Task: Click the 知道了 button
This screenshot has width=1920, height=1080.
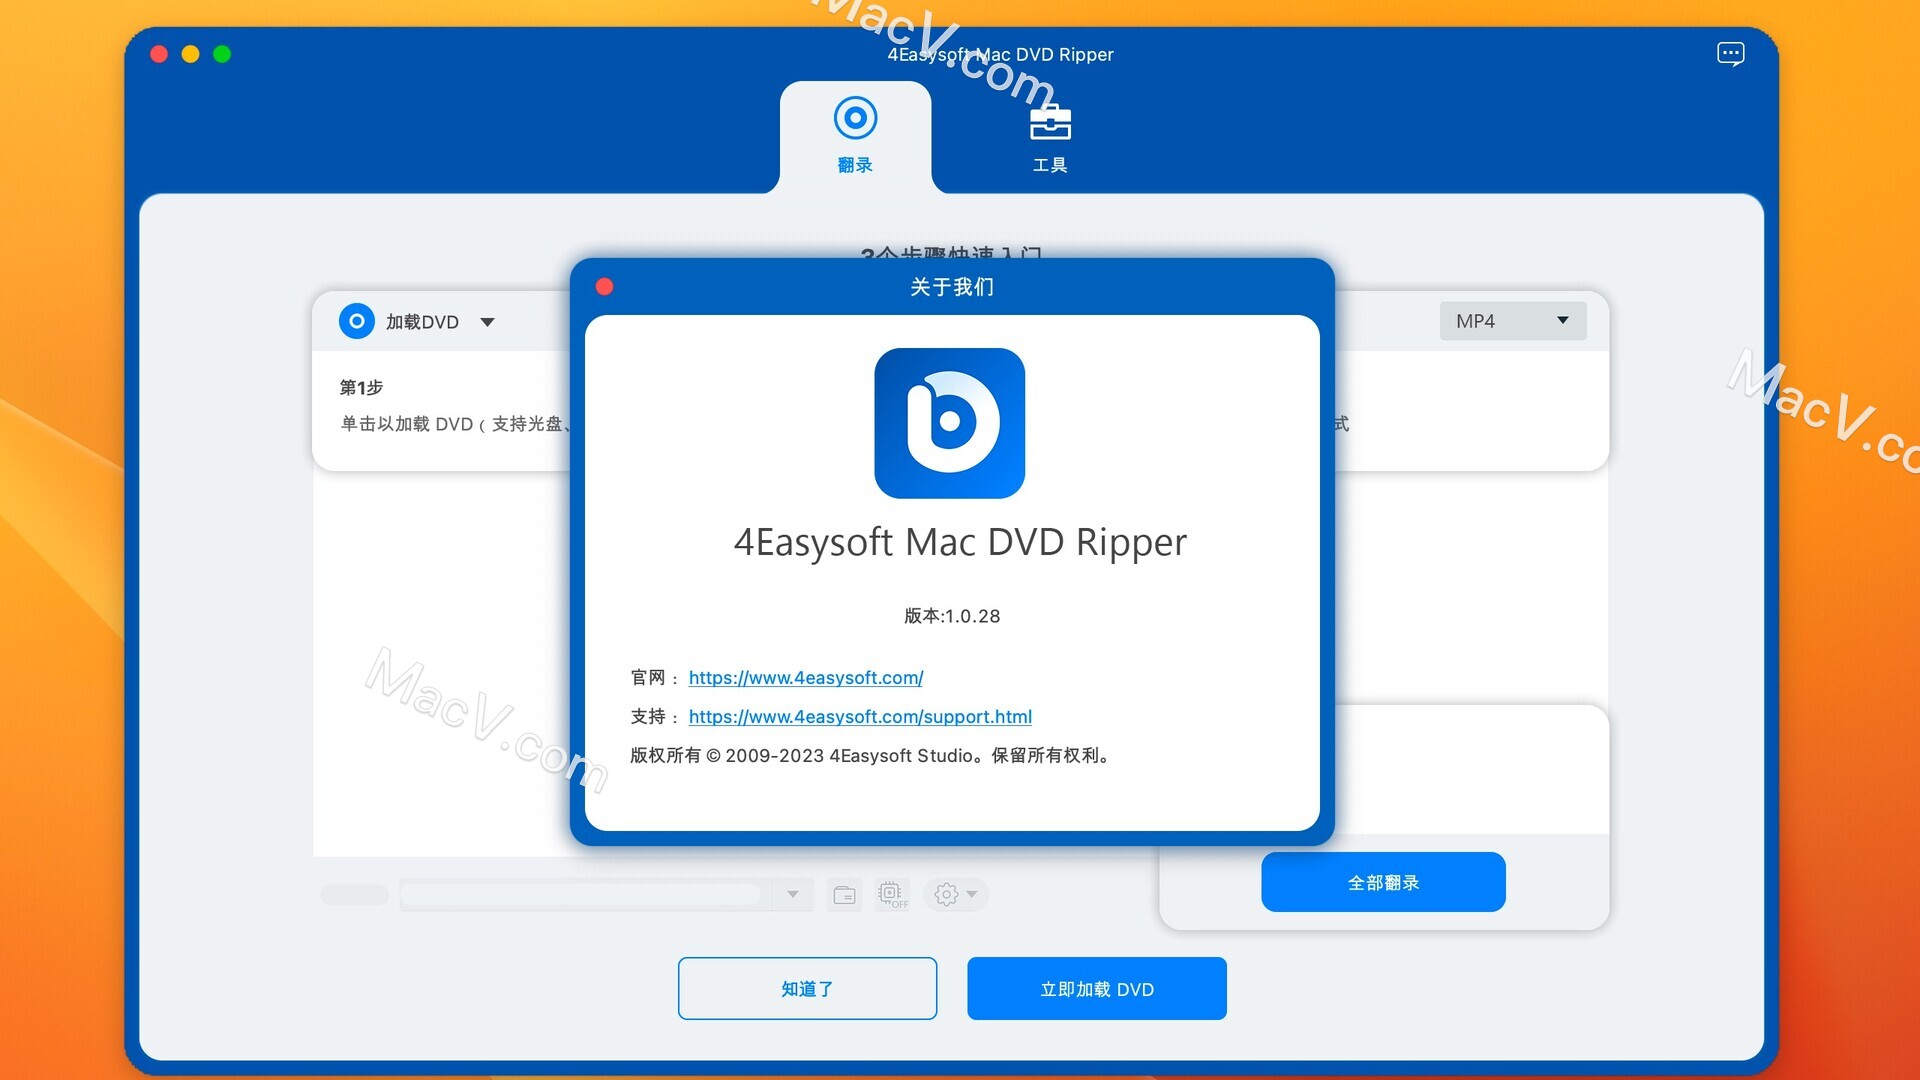Action: [x=807, y=988]
